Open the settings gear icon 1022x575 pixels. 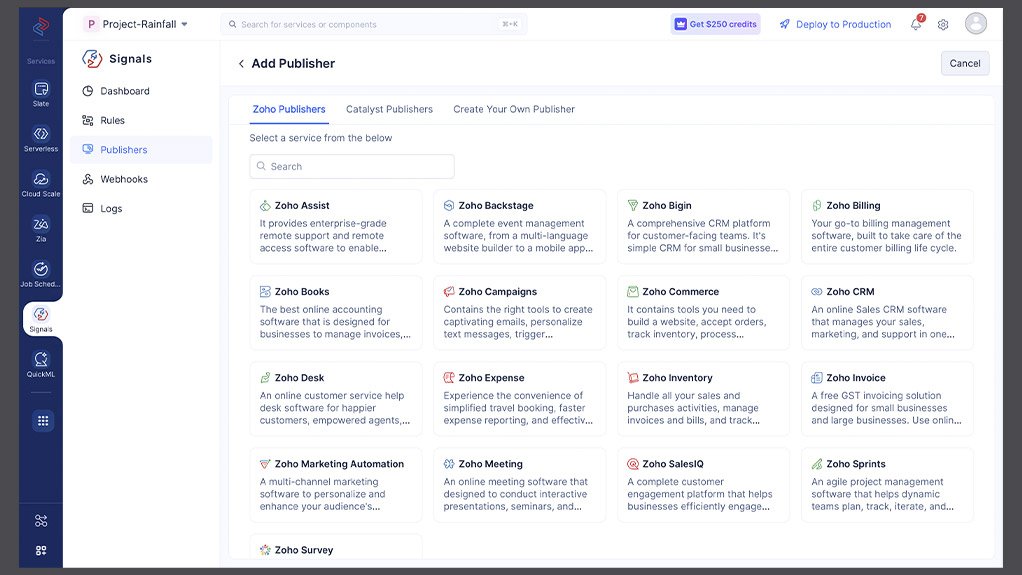click(943, 25)
